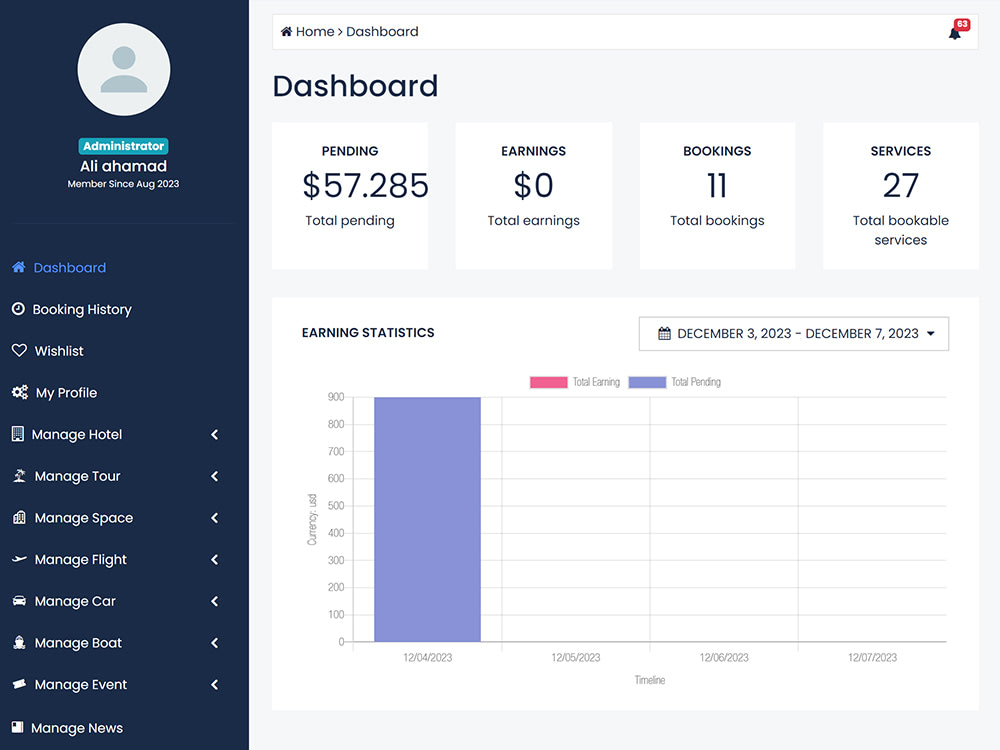
Task: Open the notification bell with 63 alerts
Action: point(953,33)
